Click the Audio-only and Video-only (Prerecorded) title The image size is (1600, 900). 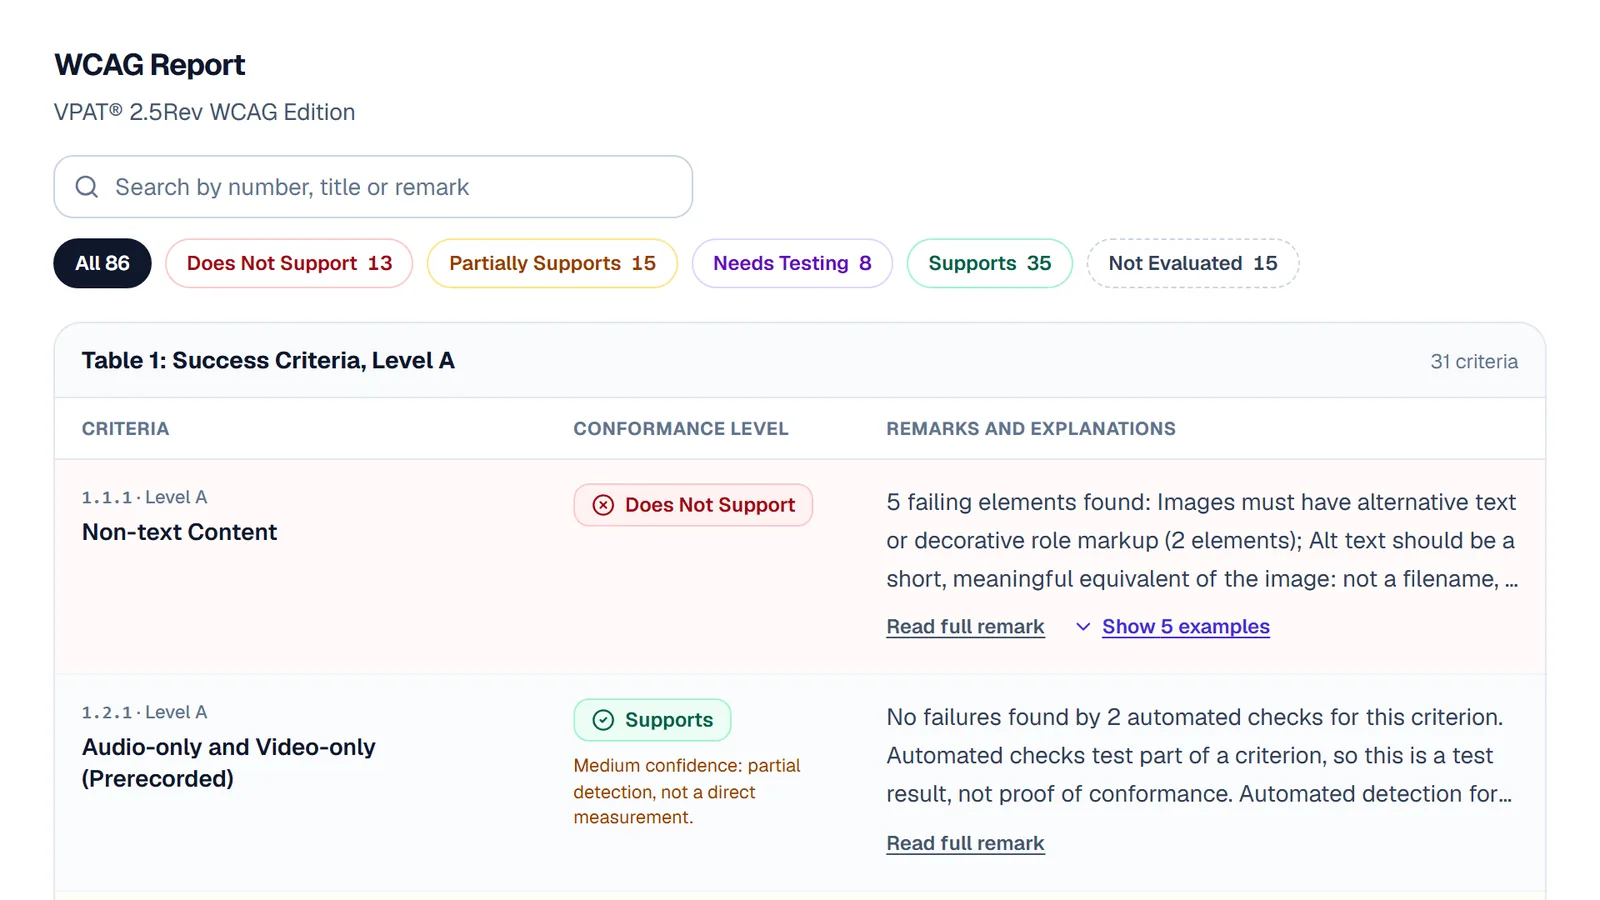coord(229,763)
